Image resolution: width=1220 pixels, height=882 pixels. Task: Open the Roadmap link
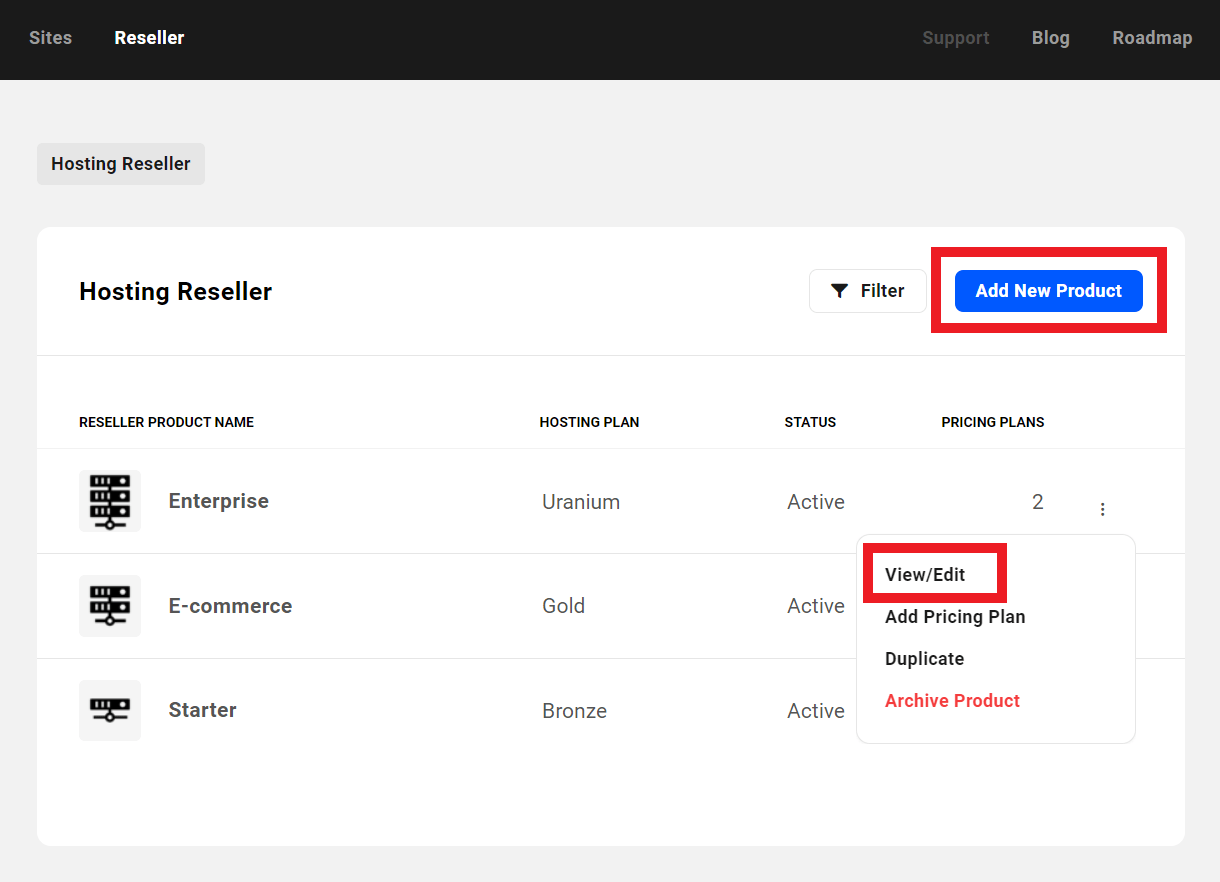pos(1152,38)
